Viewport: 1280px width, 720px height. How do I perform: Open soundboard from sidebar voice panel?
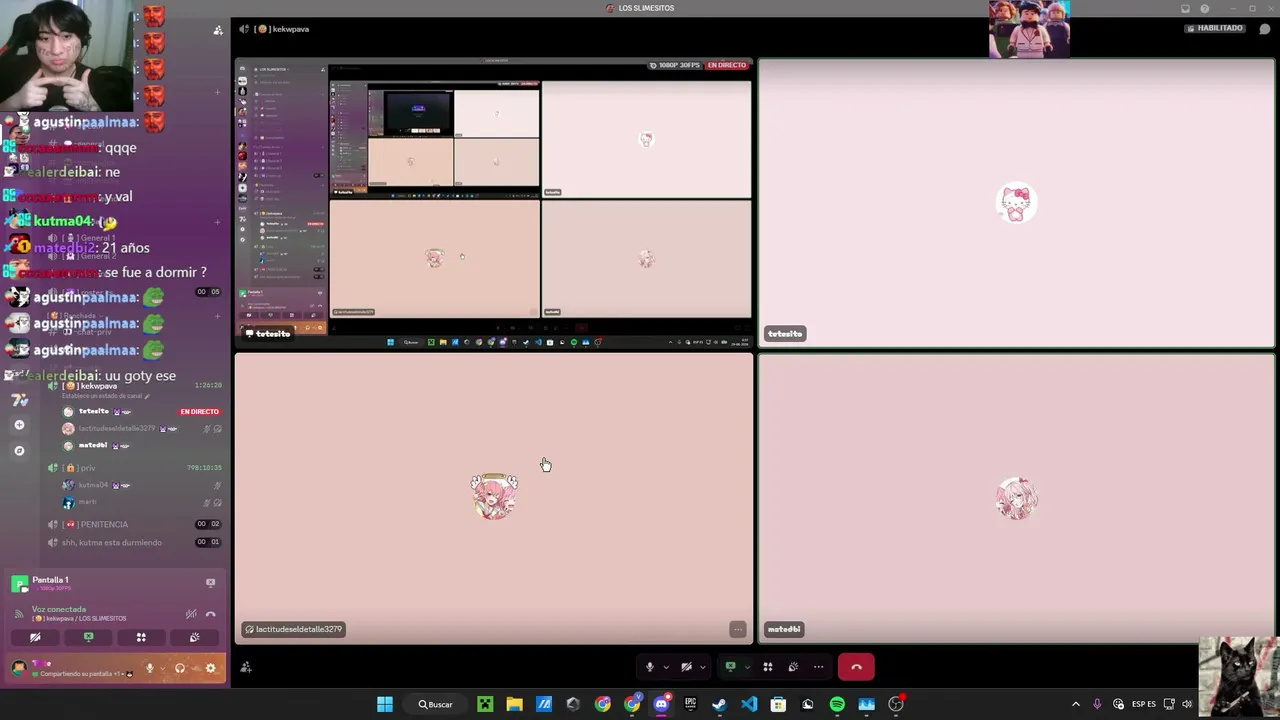[x=194, y=637]
